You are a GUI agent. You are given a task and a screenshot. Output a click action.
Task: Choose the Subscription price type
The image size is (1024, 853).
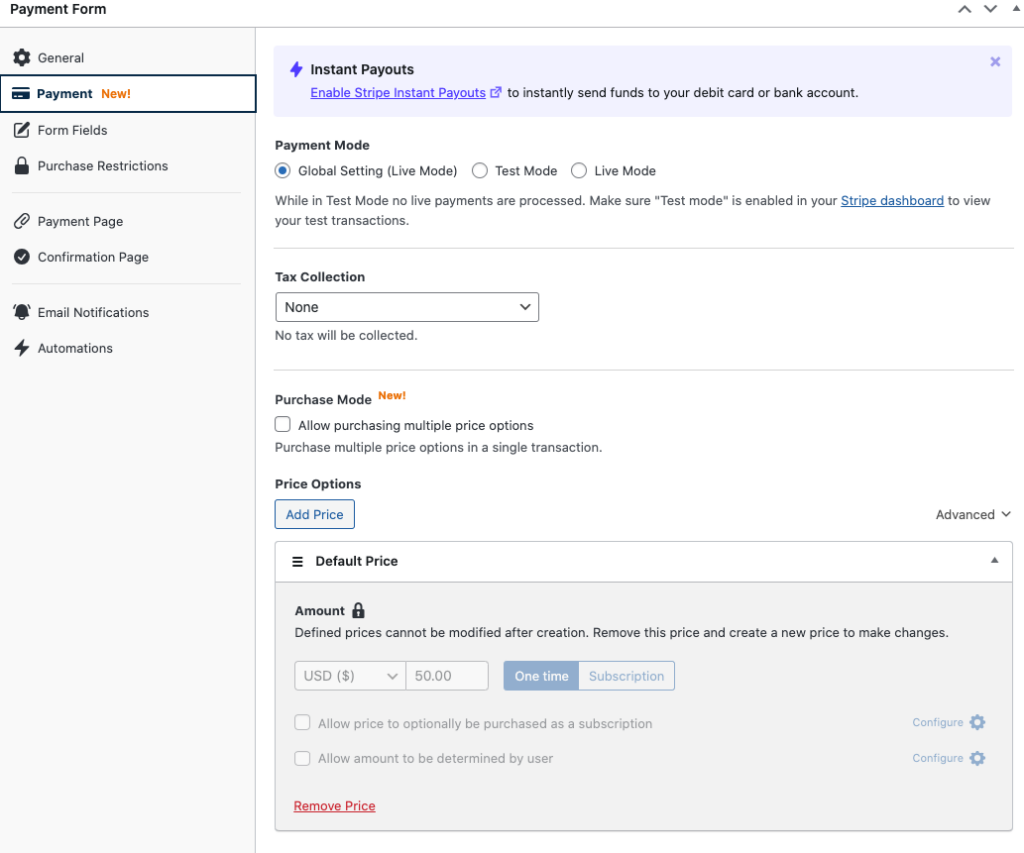click(626, 676)
